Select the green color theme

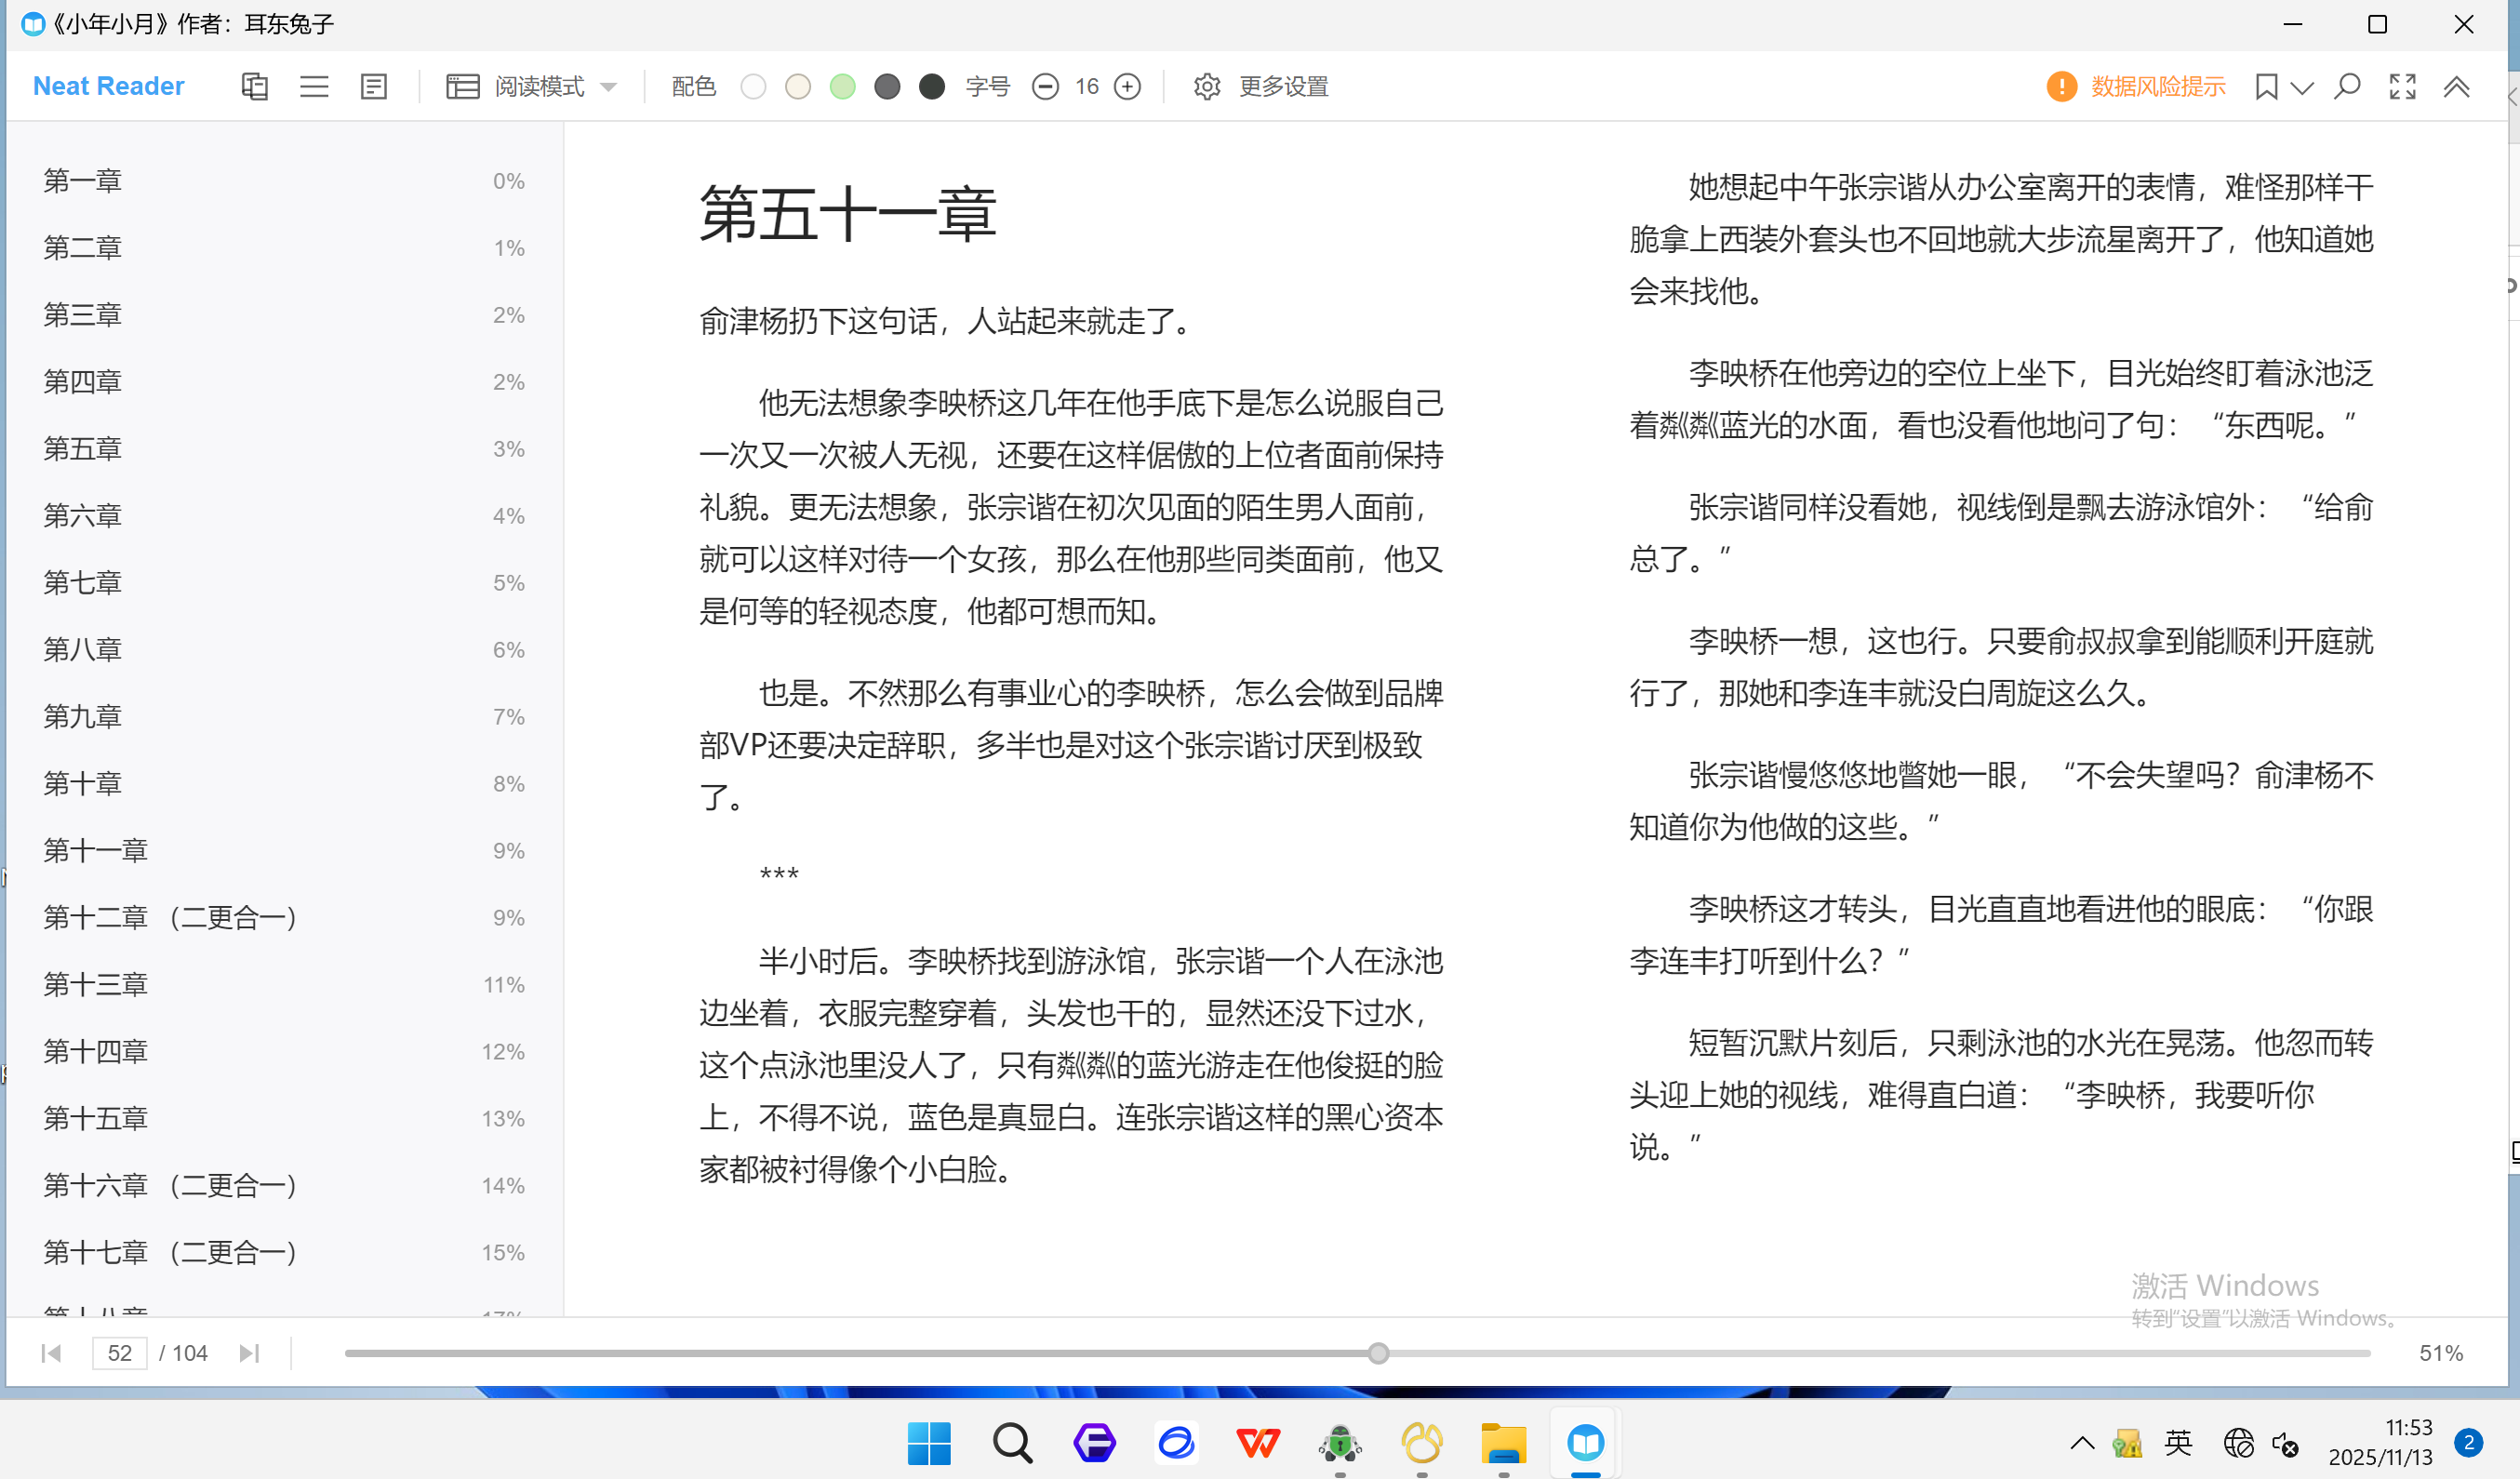(842, 87)
